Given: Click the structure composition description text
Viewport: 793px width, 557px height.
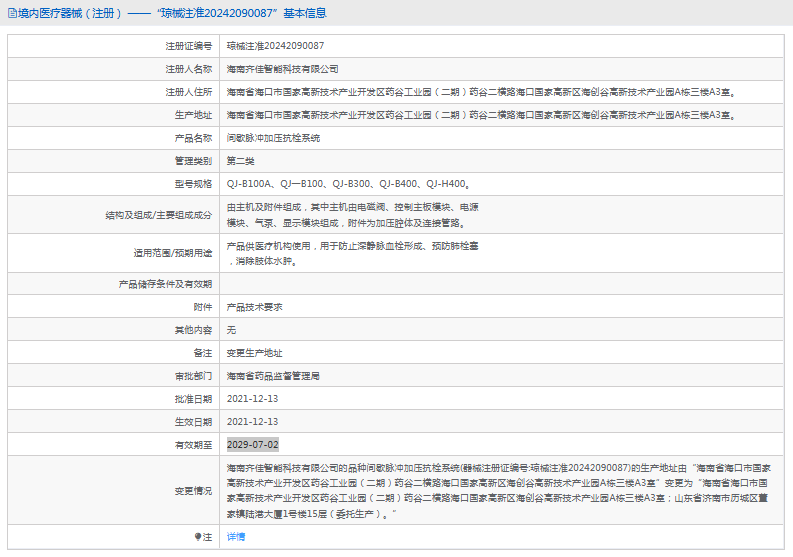Looking at the screenshot, I should pyautogui.click(x=353, y=215).
